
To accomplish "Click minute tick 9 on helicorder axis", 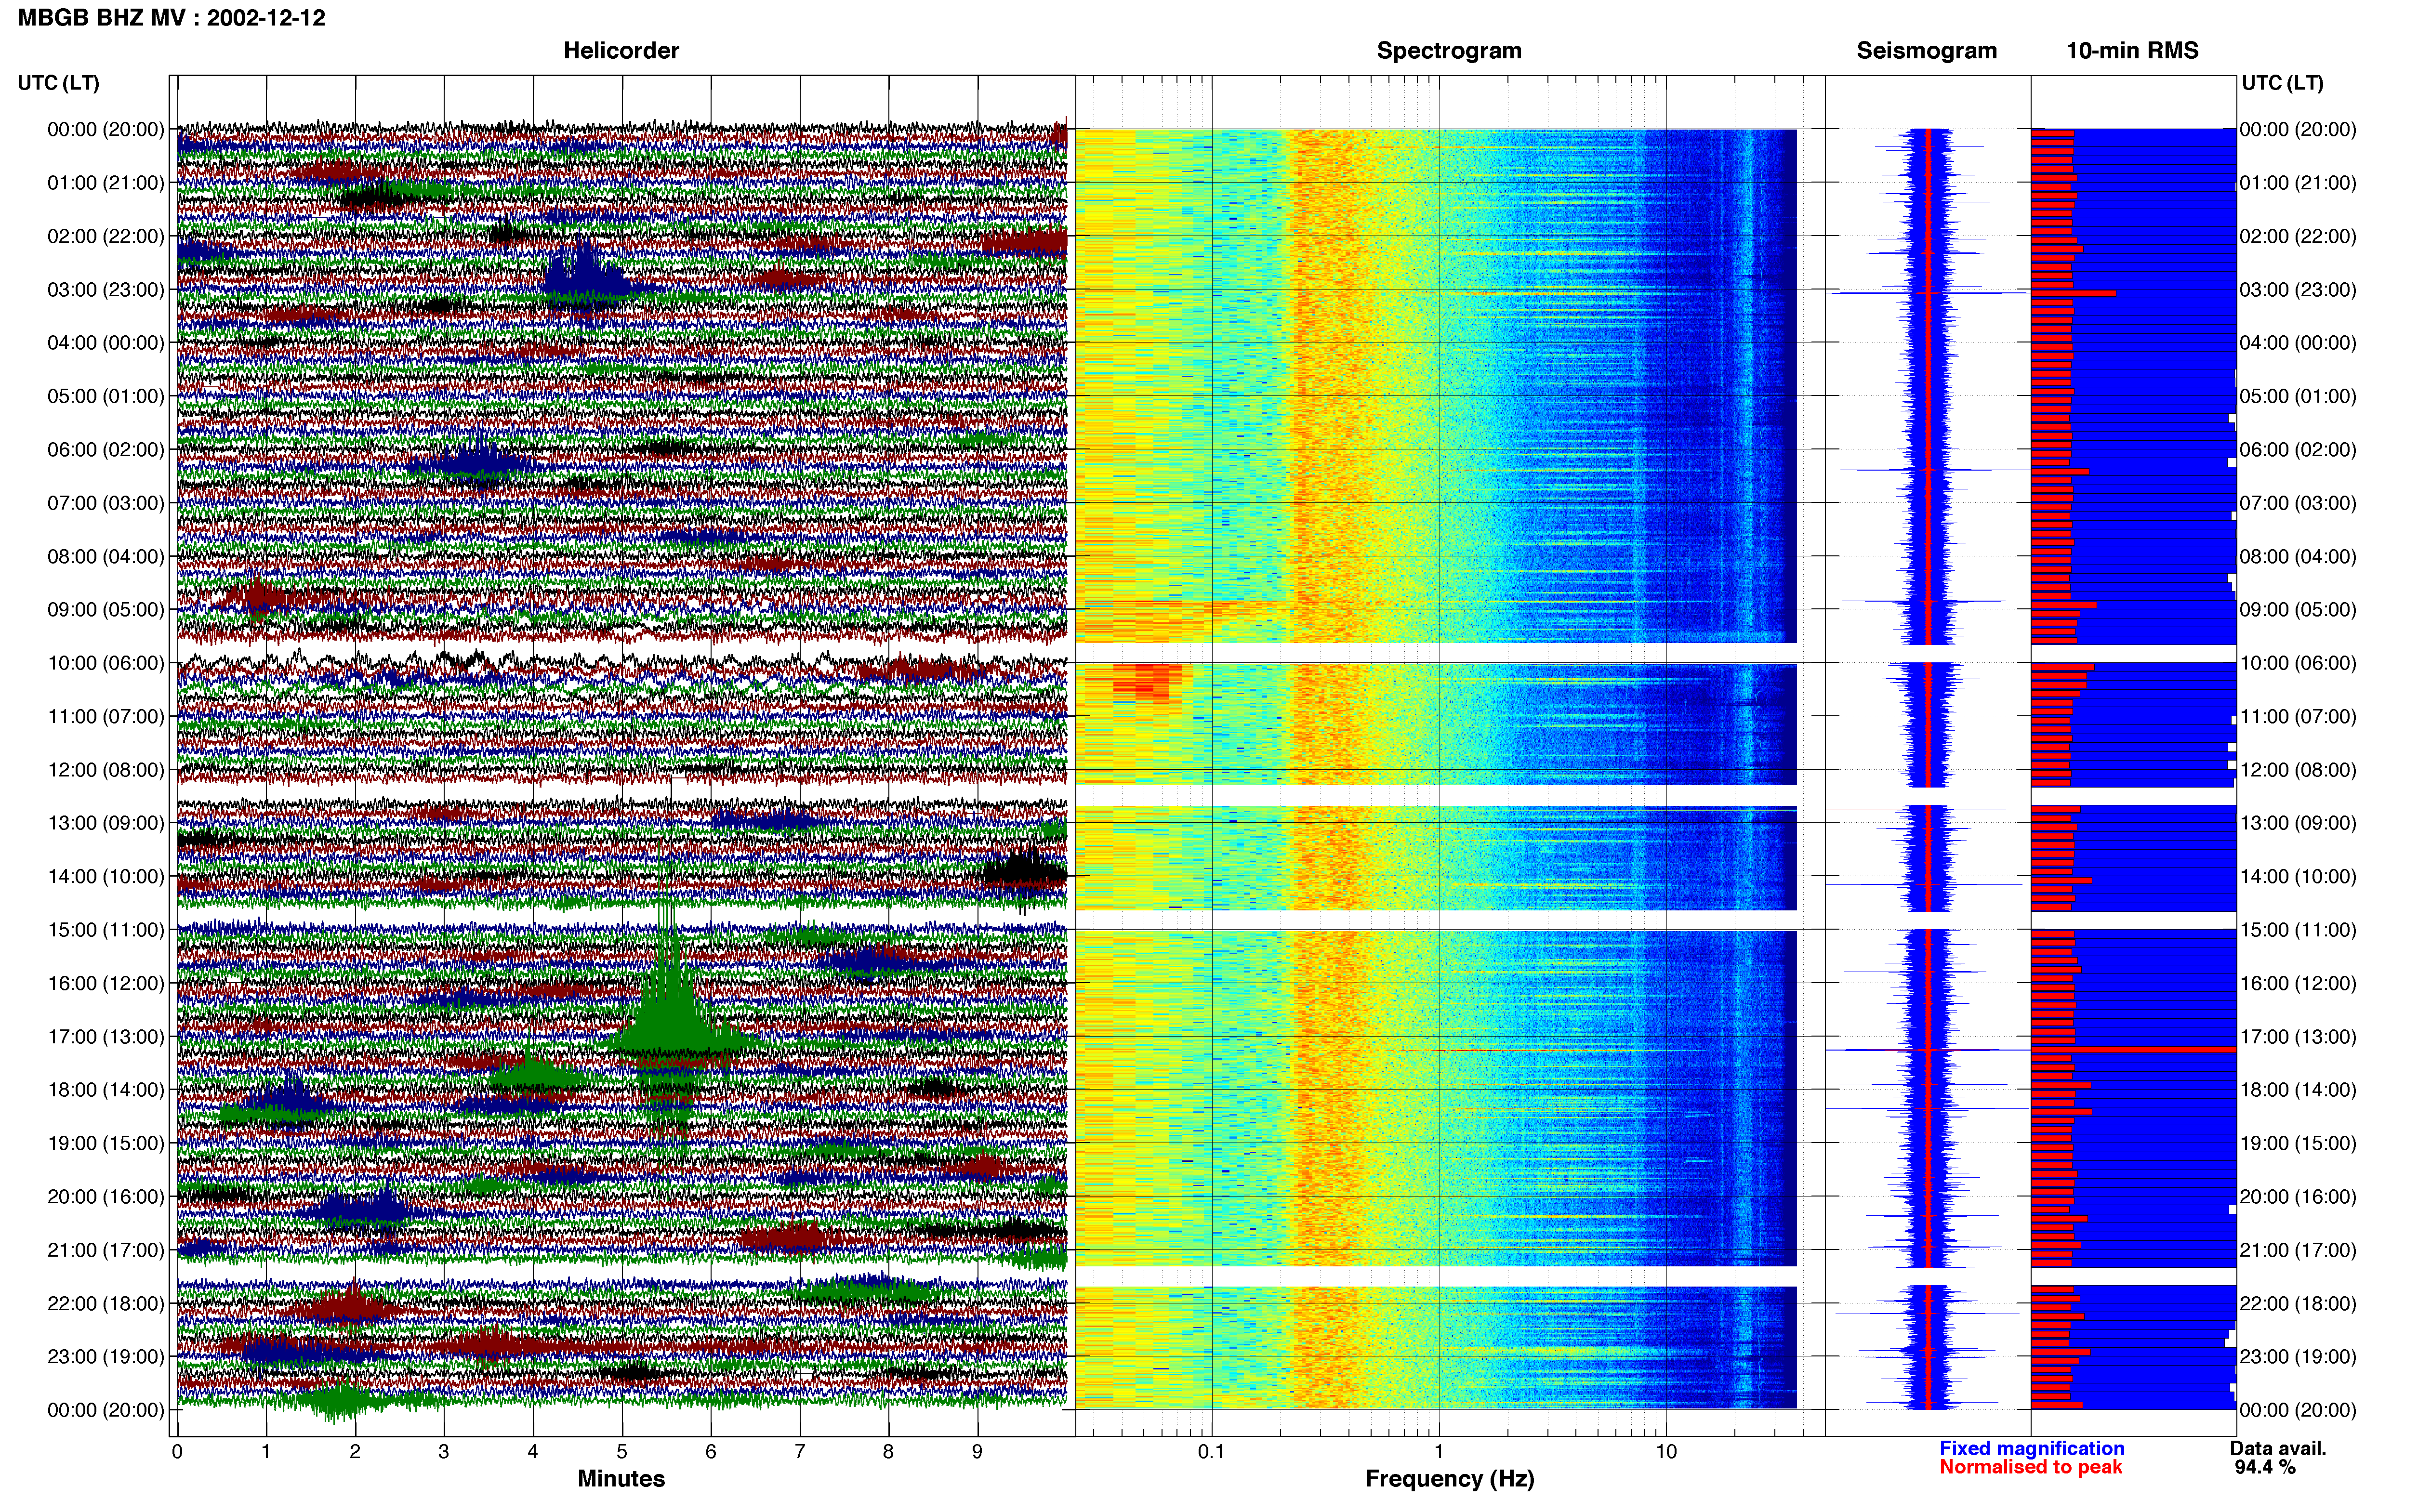I will 977,1452.
